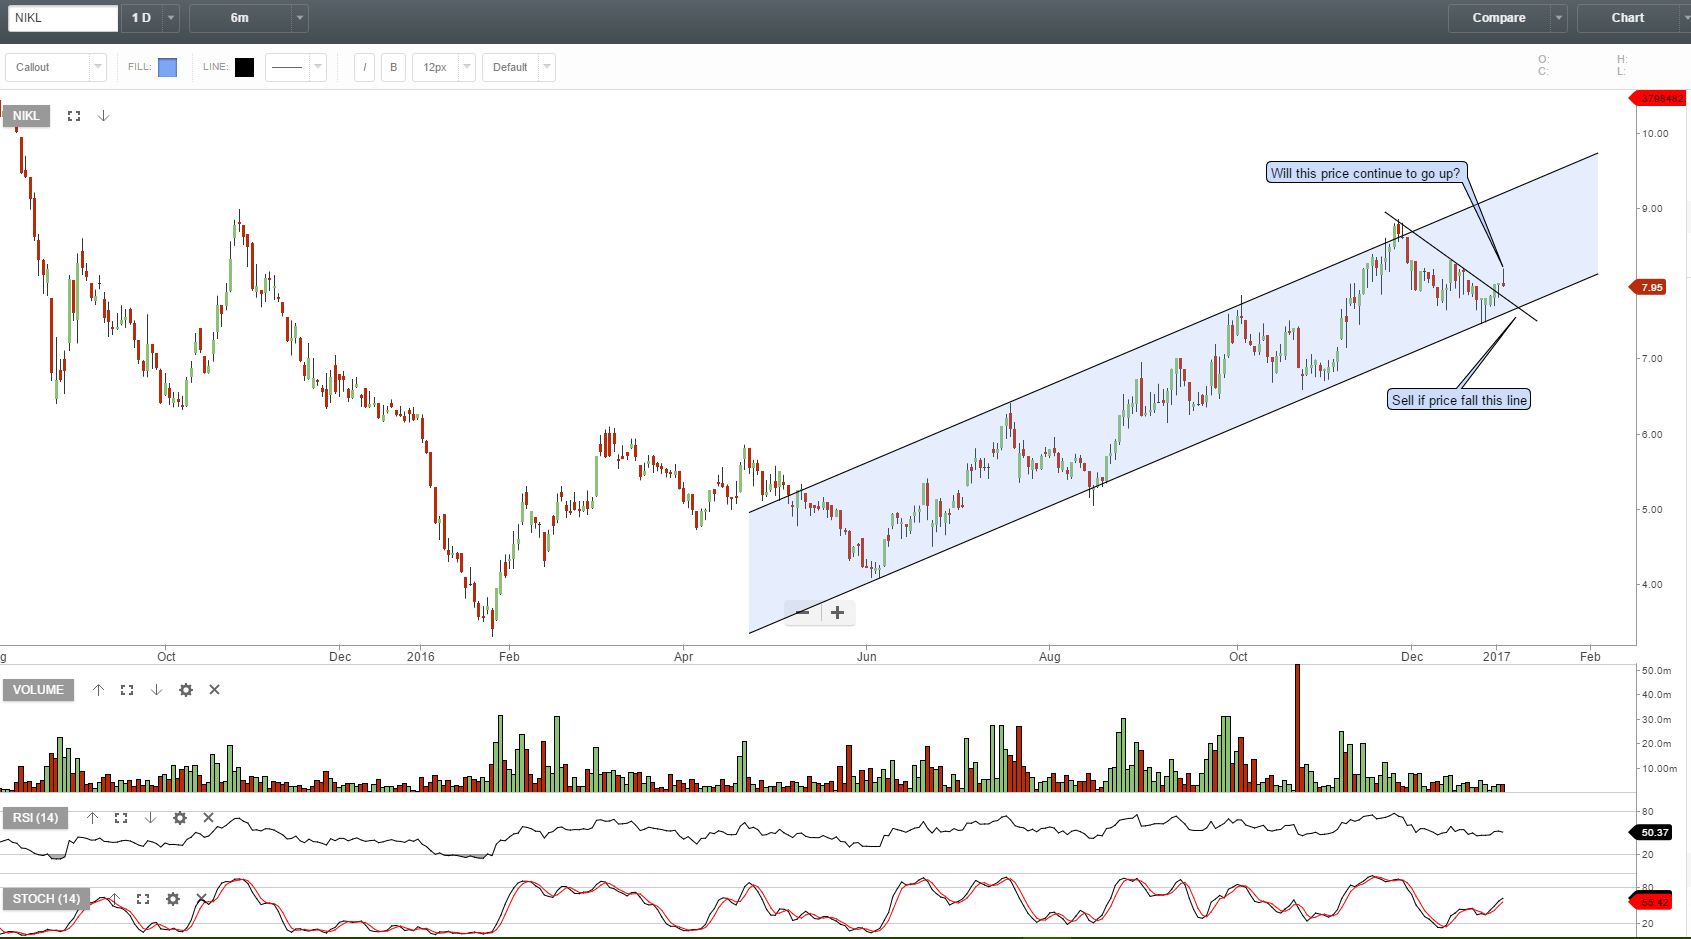Open the VOLUME panel settings gear
This screenshot has width=1691, height=939.
point(186,690)
